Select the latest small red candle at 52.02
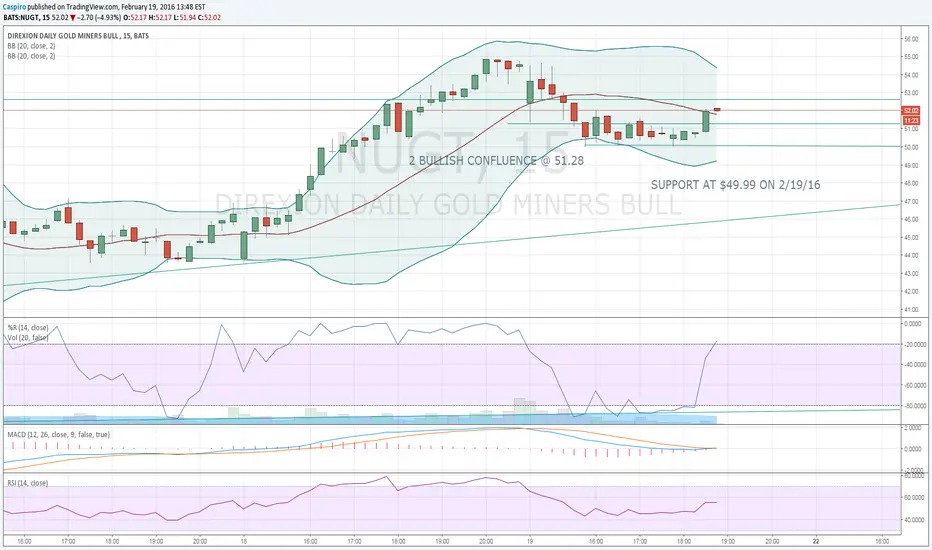932x550 pixels. tap(717, 109)
